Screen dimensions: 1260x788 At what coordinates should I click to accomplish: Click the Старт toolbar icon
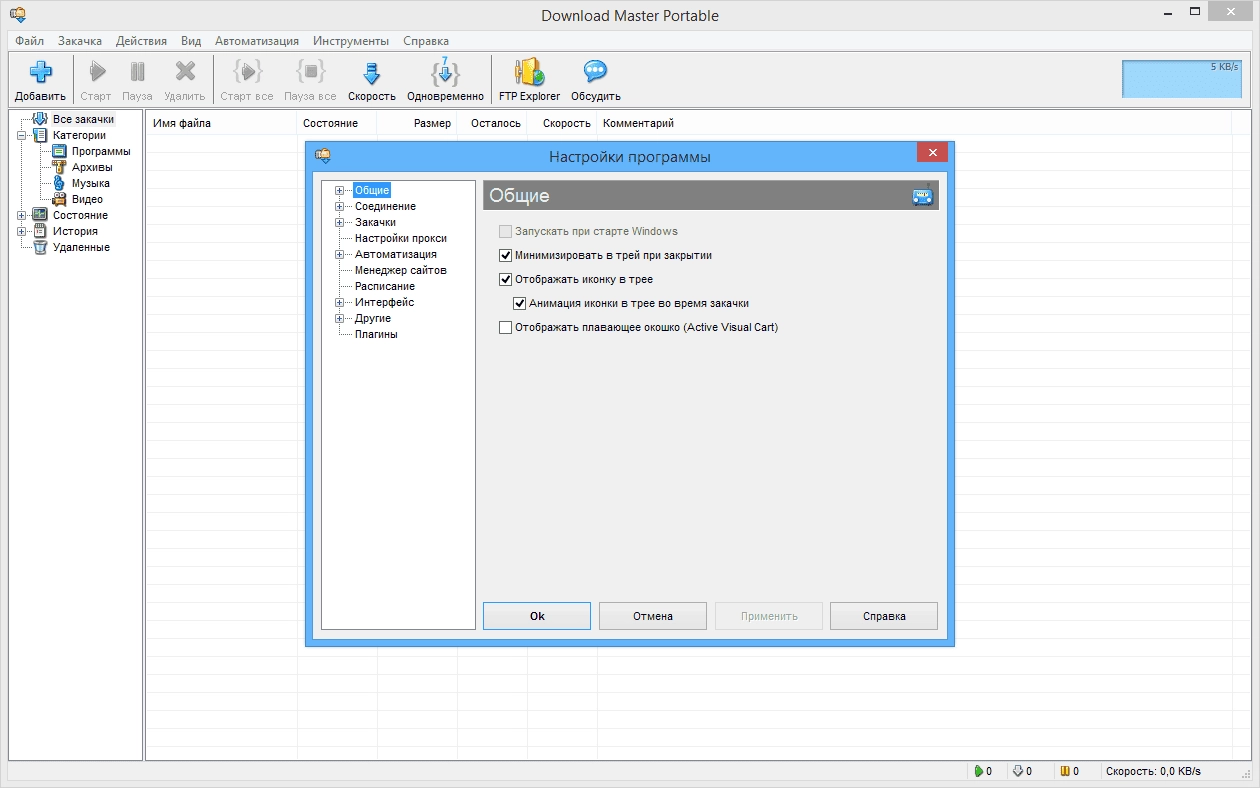96,72
